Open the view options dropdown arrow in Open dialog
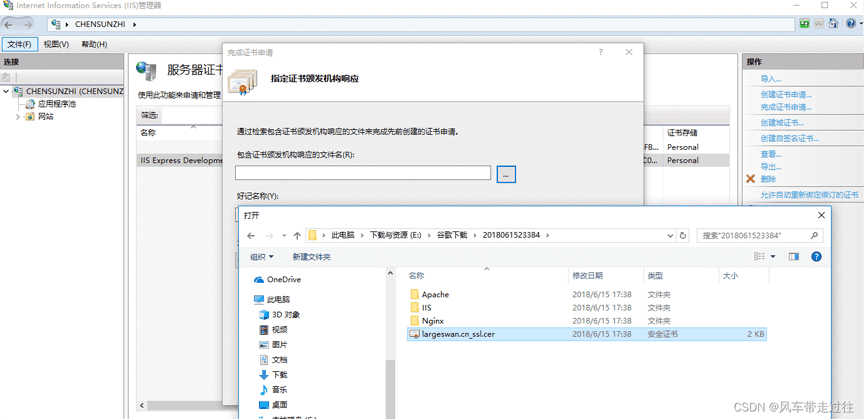The image size is (864, 419). (773, 257)
